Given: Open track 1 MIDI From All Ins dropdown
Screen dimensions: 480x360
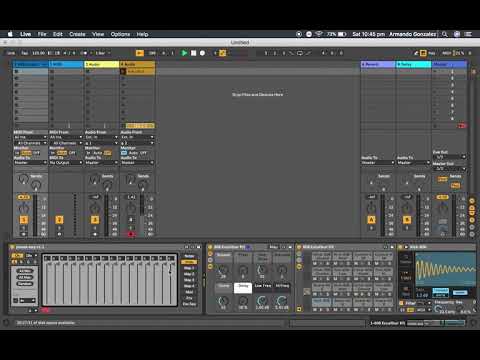Looking at the screenshot, I should pyautogui.click(x=30, y=137).
